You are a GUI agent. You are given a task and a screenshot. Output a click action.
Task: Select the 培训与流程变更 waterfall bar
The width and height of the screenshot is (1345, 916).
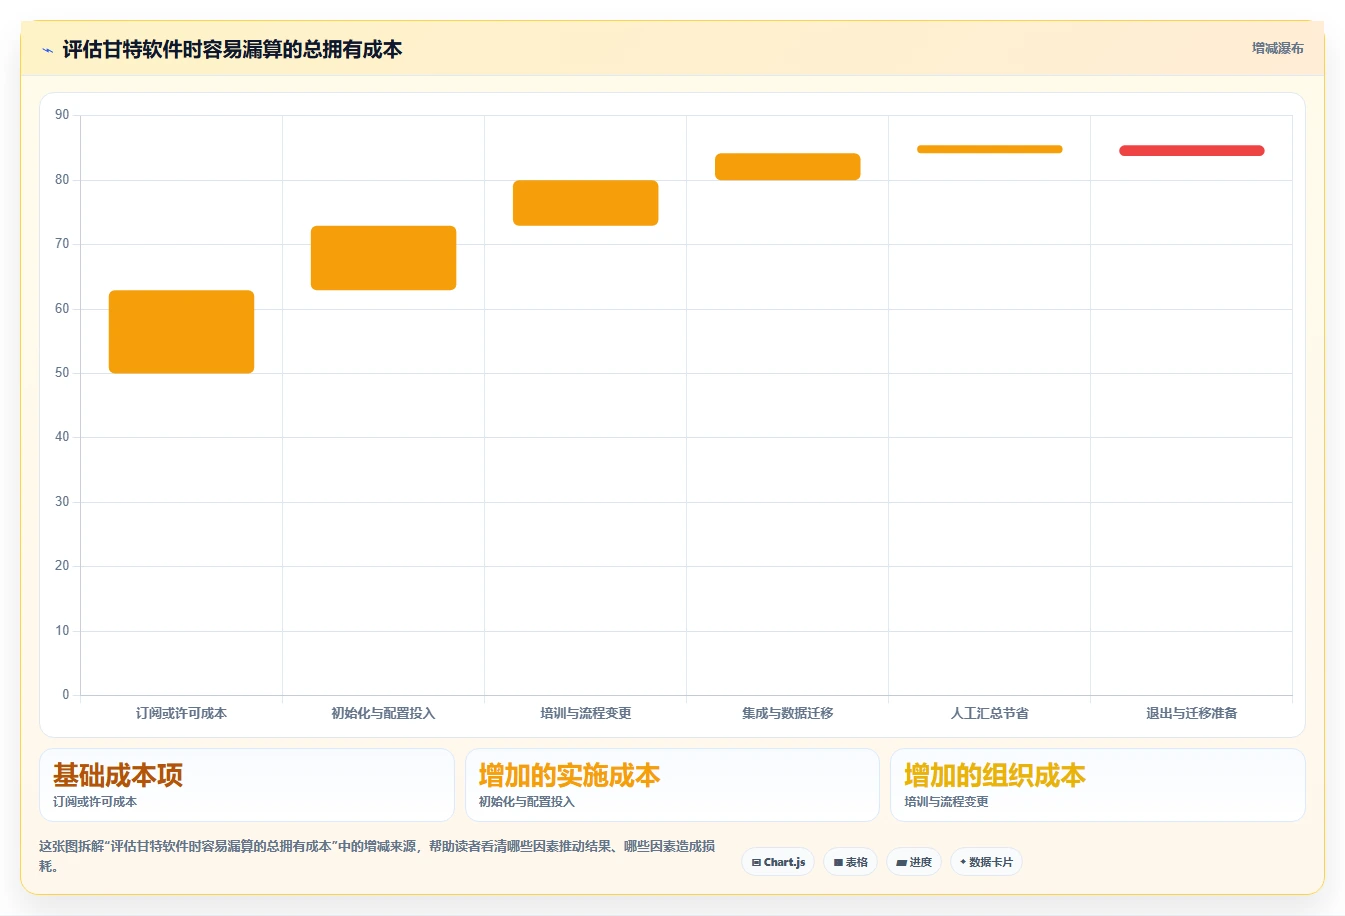tap(585, 203)
